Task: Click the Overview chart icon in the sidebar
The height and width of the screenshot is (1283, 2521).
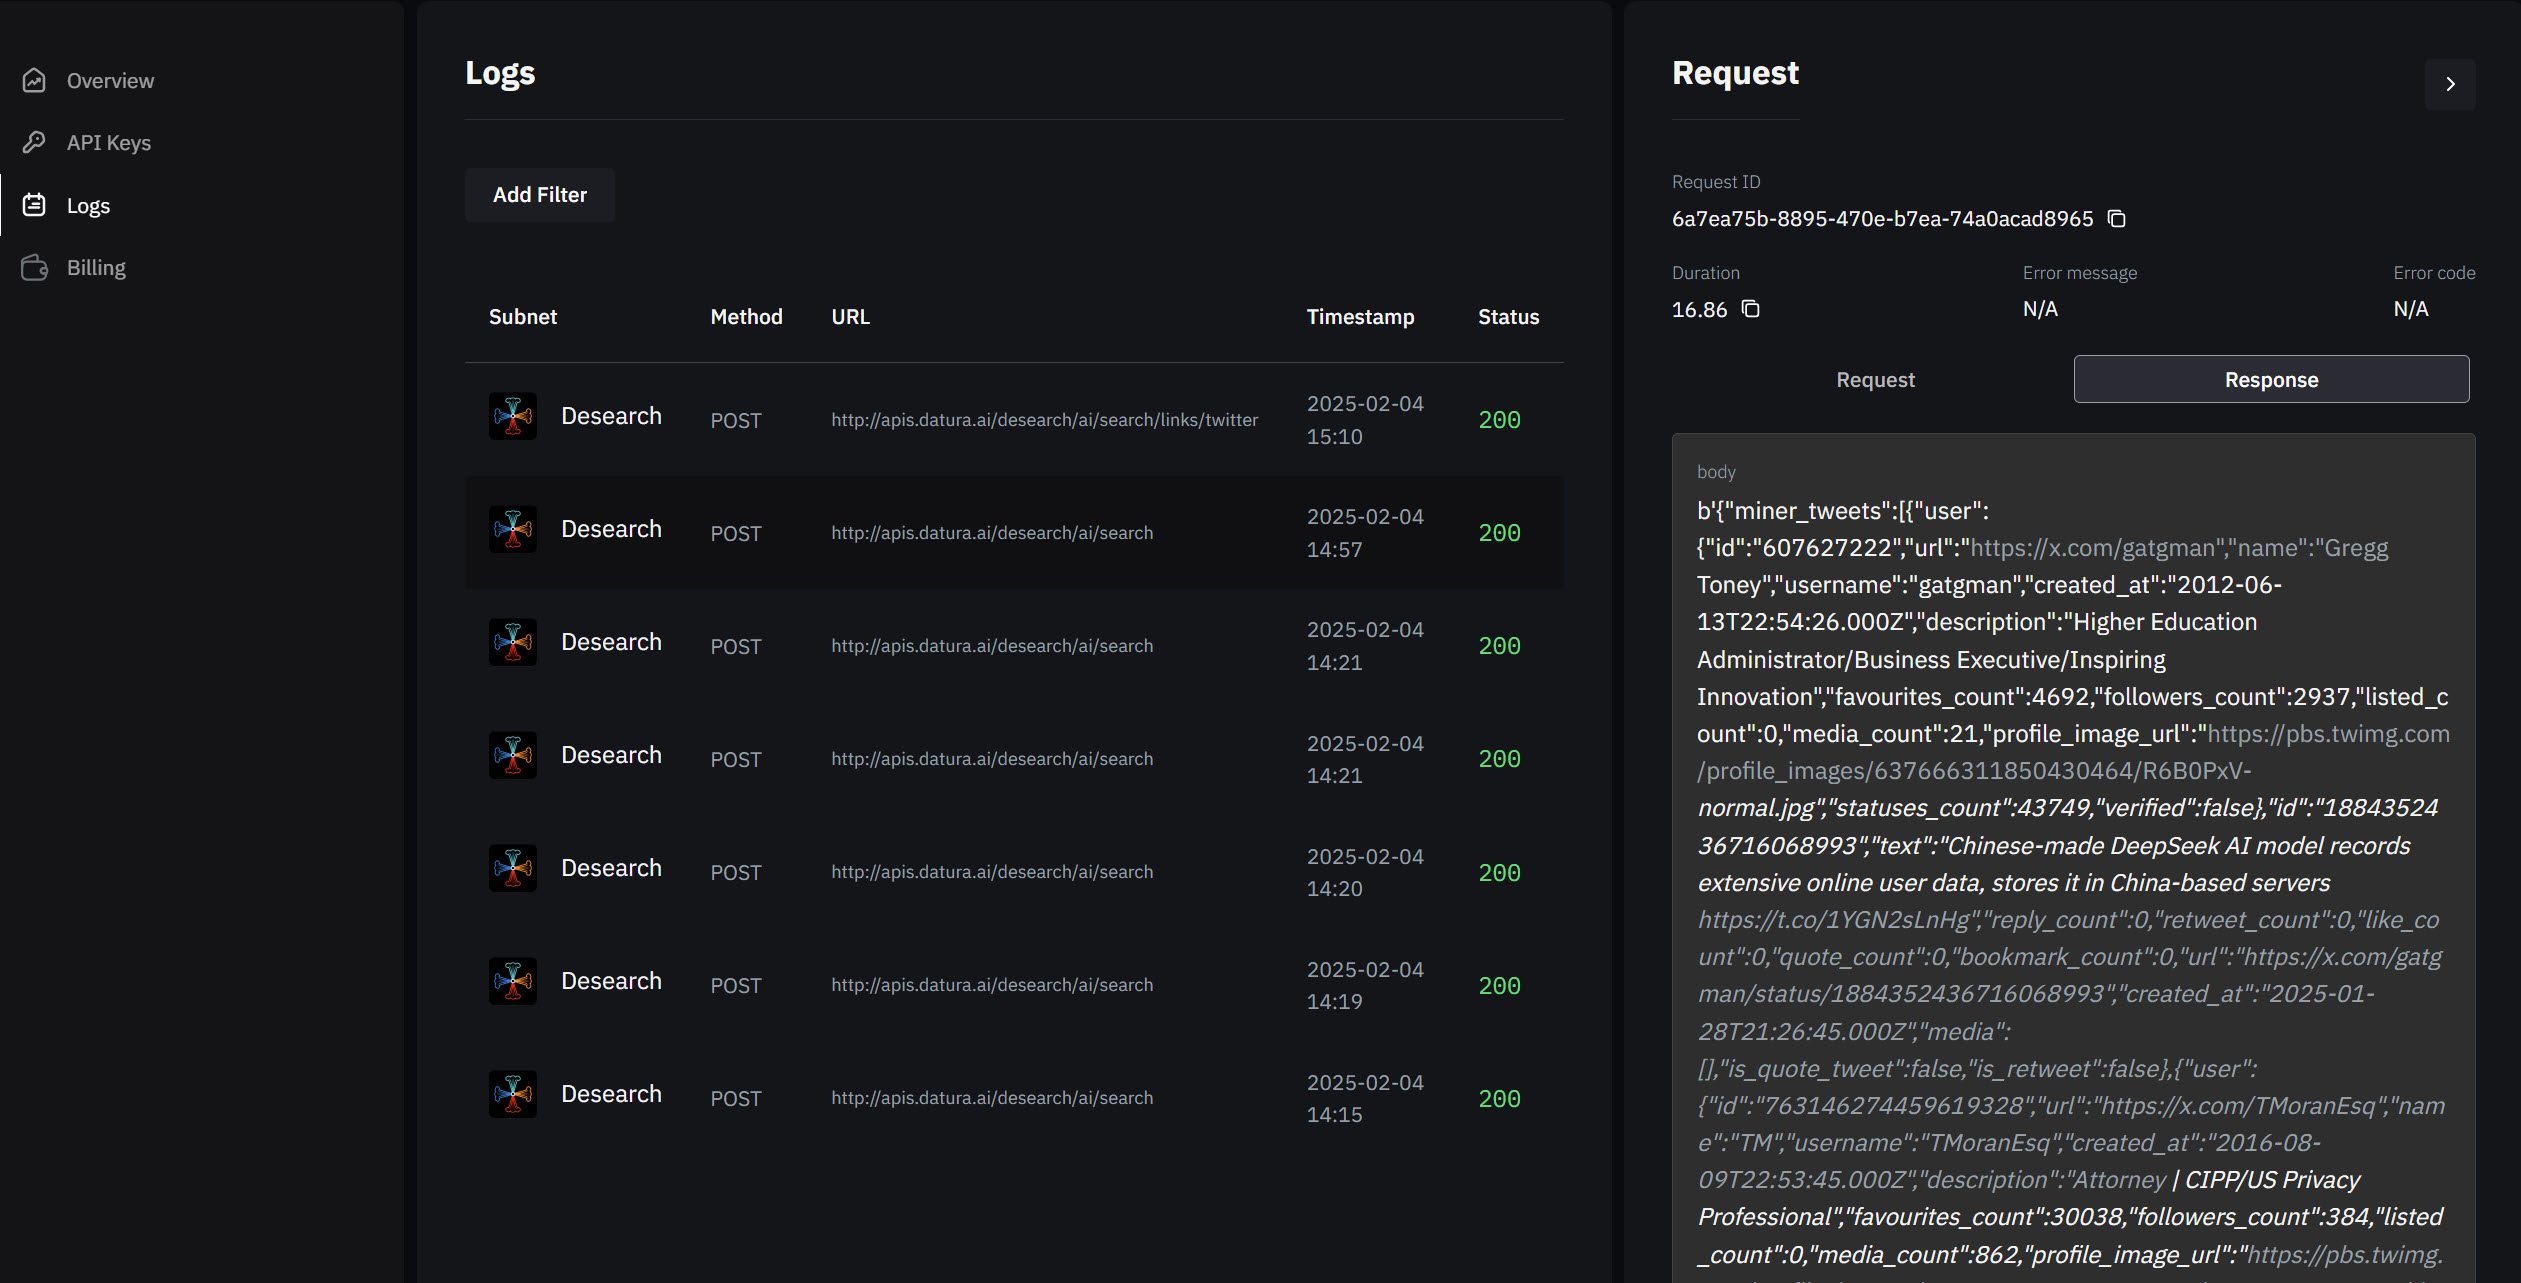Action: (35, 81)
